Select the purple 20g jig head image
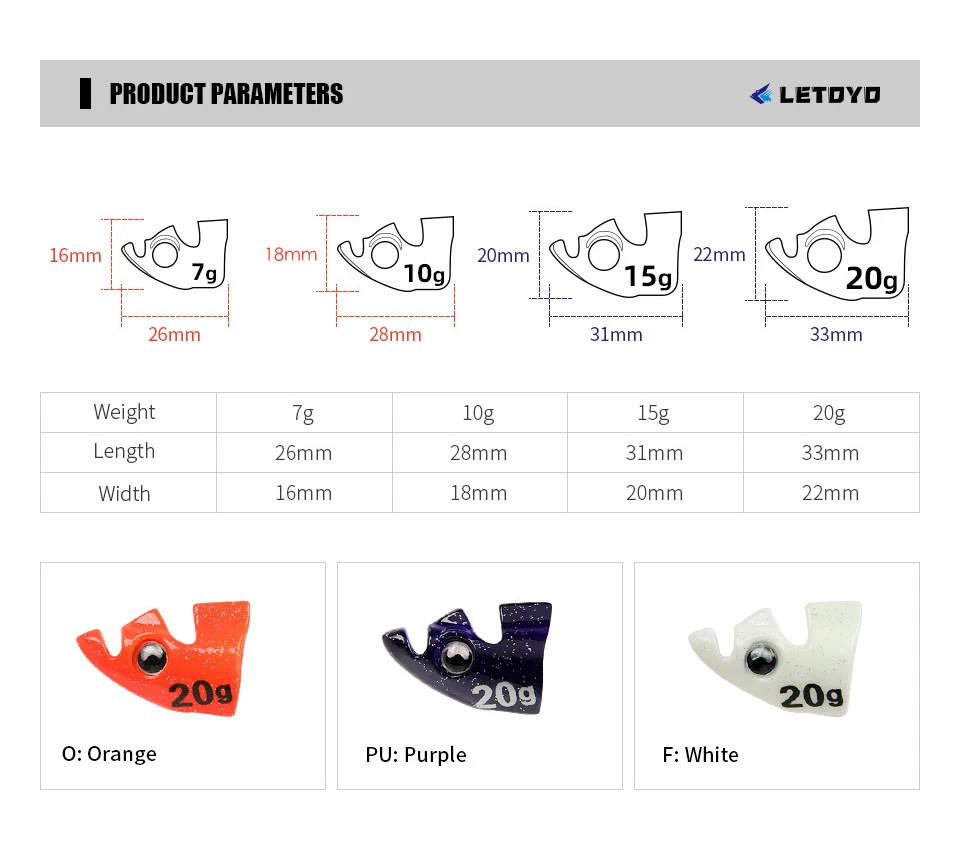960x859 pixels. click(x=469, y=656)
